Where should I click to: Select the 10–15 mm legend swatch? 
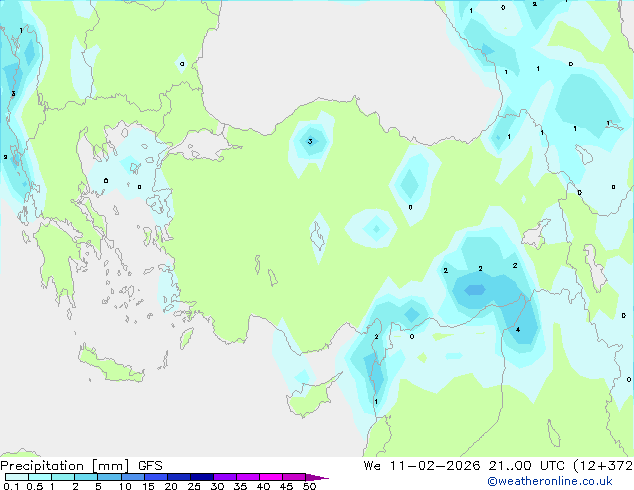(x=132, y=477)
